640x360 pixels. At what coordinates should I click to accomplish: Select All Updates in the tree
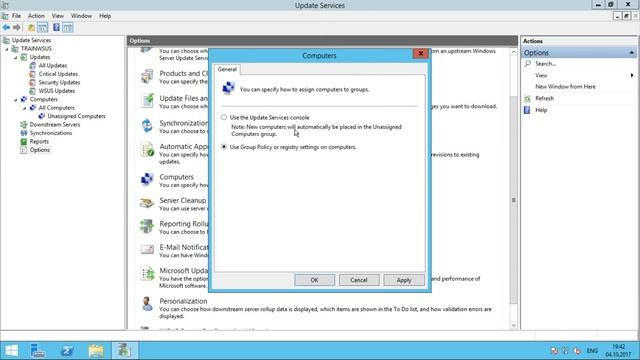pyautogui.click(x=53, y=66)
